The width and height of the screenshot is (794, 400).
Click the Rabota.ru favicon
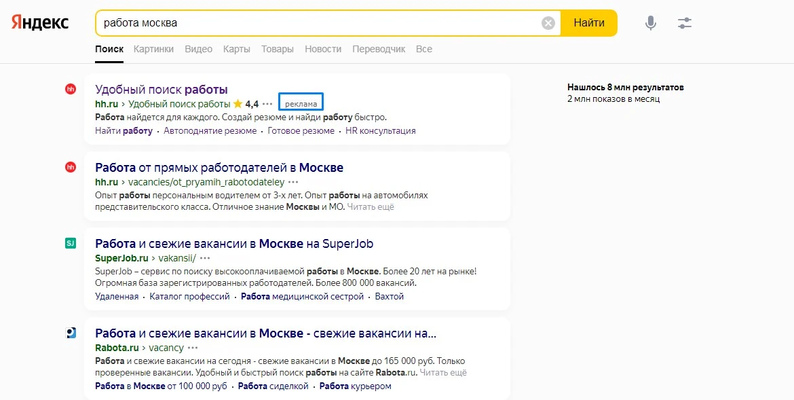click(x=70, y=333)
